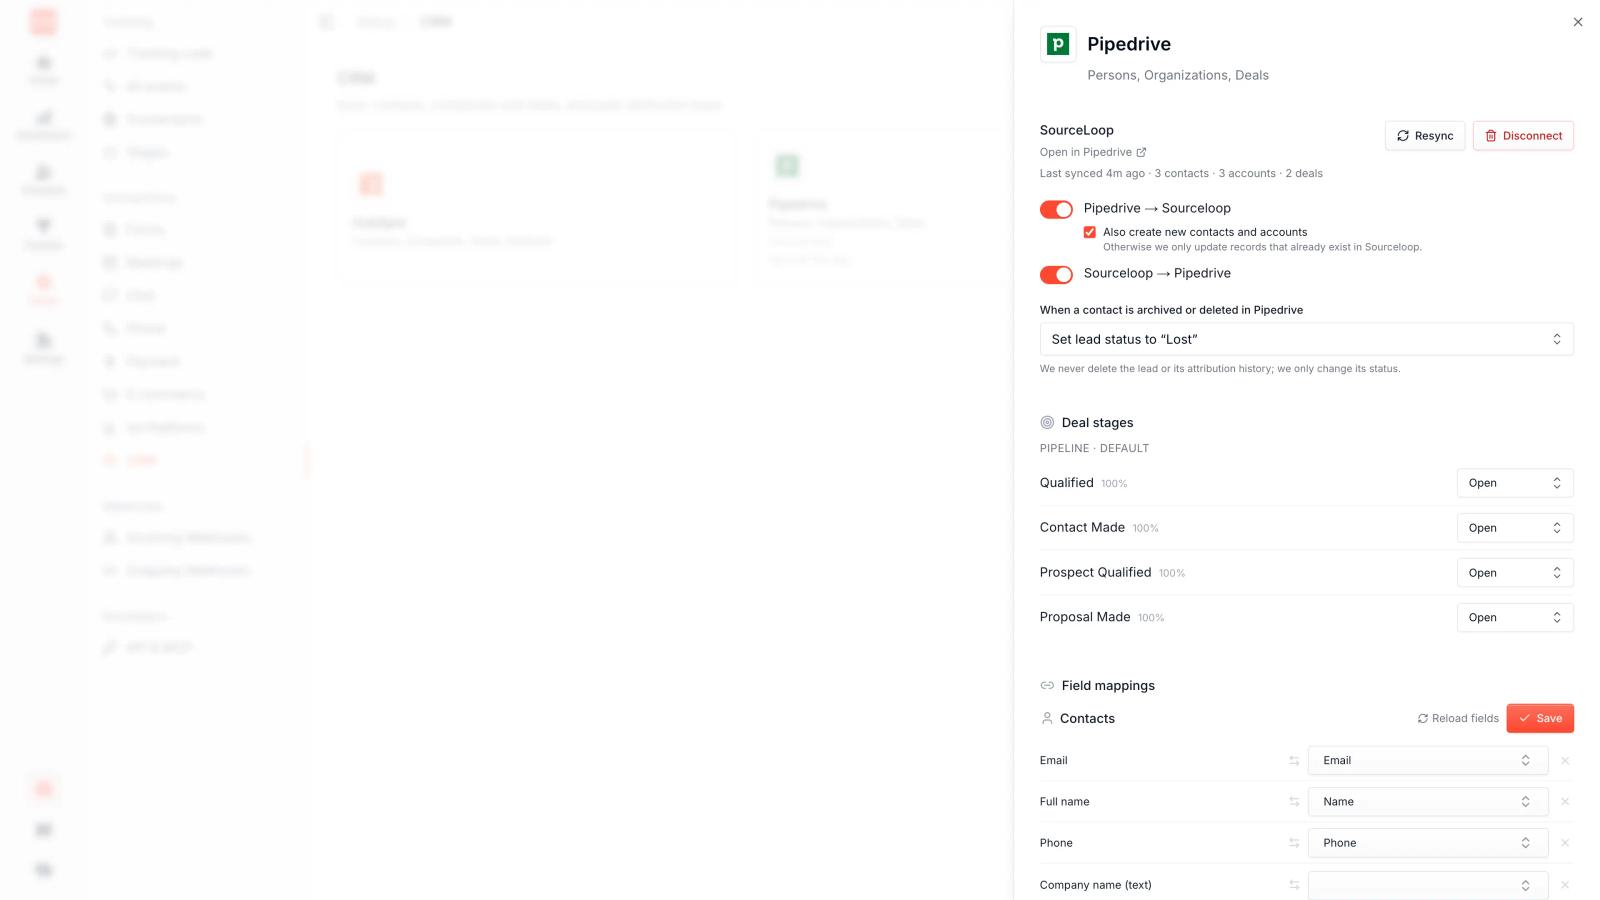Click the Full name field label
The image size is (1600, 900).
1065,802
